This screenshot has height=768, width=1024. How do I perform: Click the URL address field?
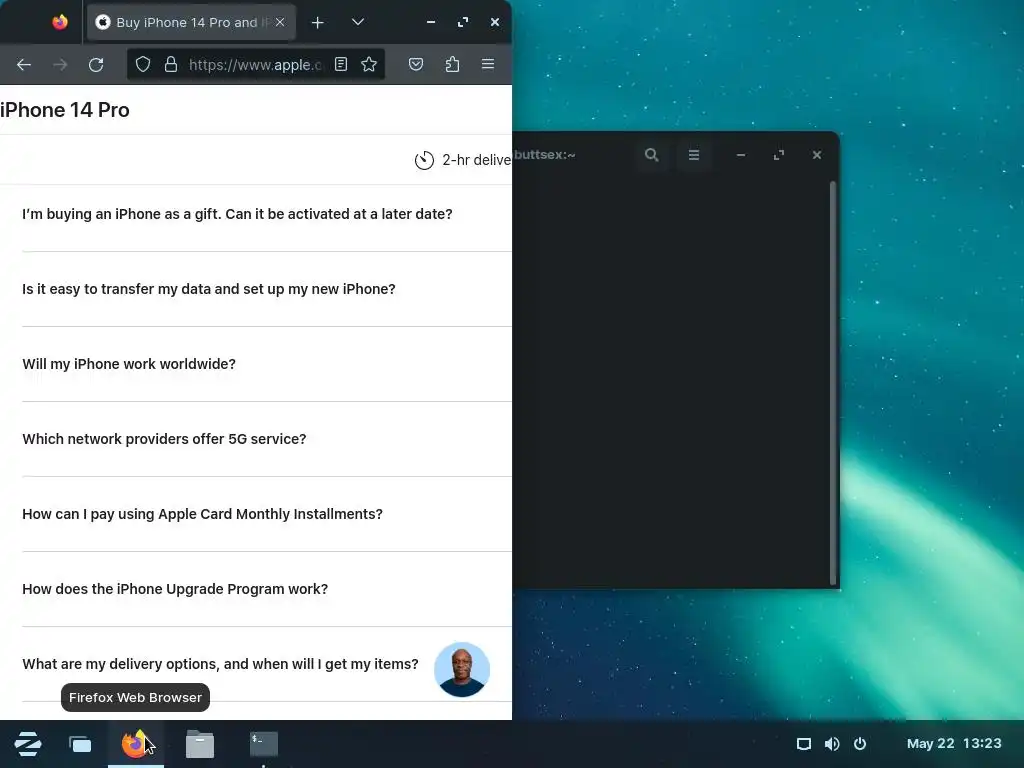click(255, 65)
